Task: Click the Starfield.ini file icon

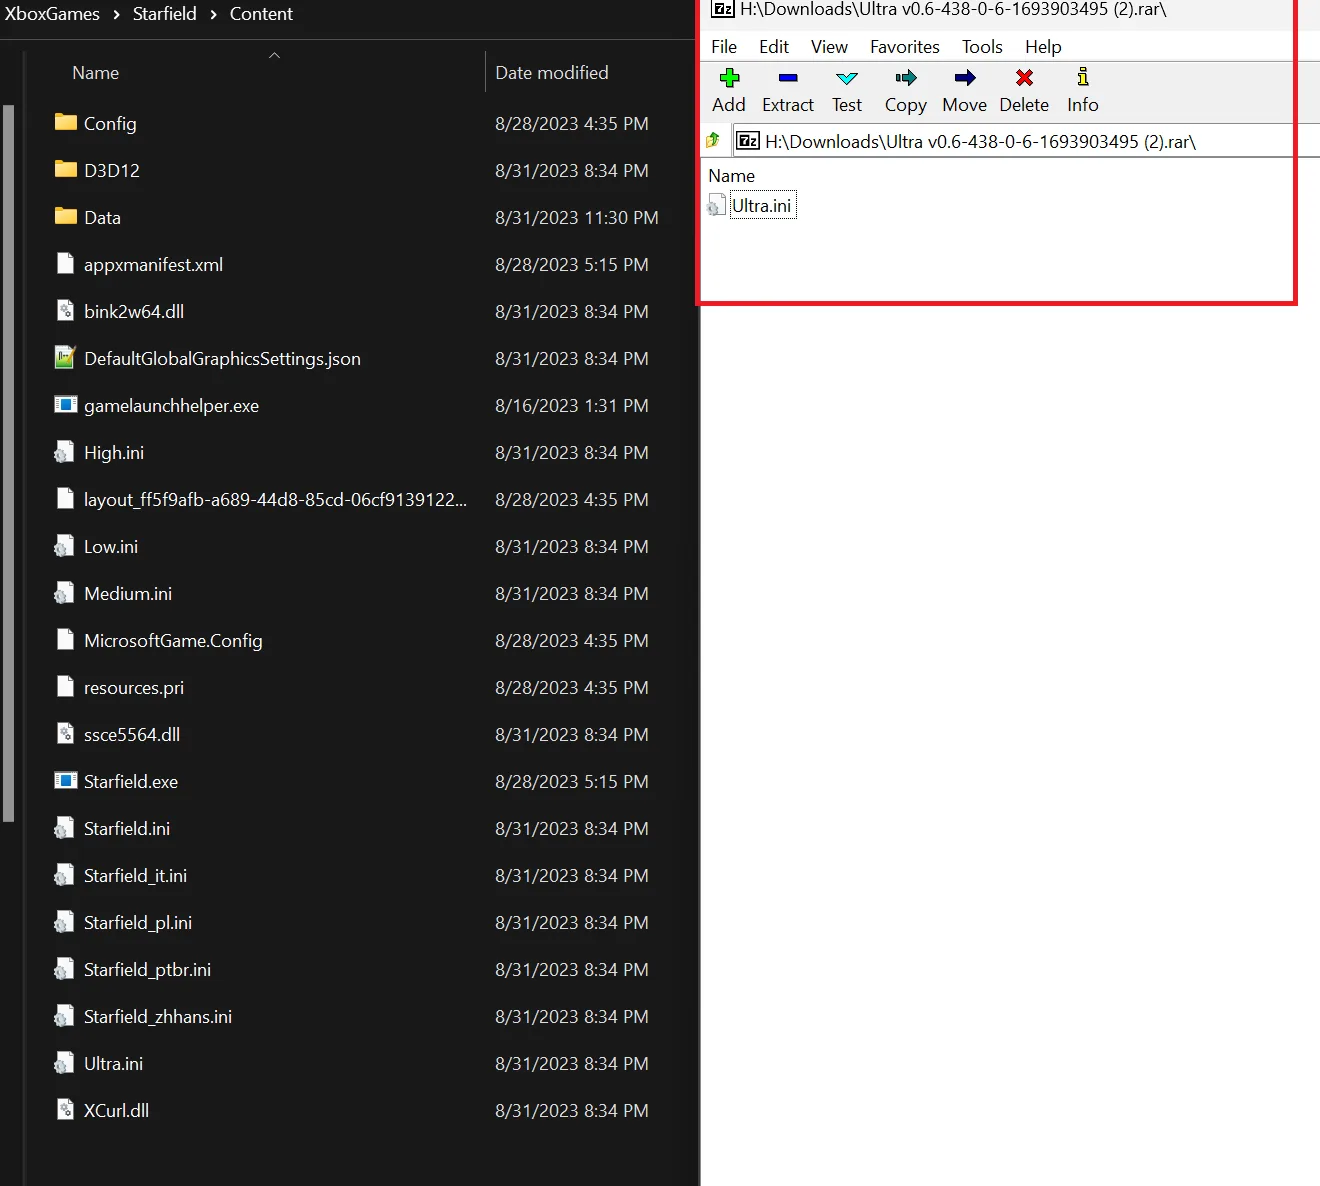Action: tap(64, 828)
